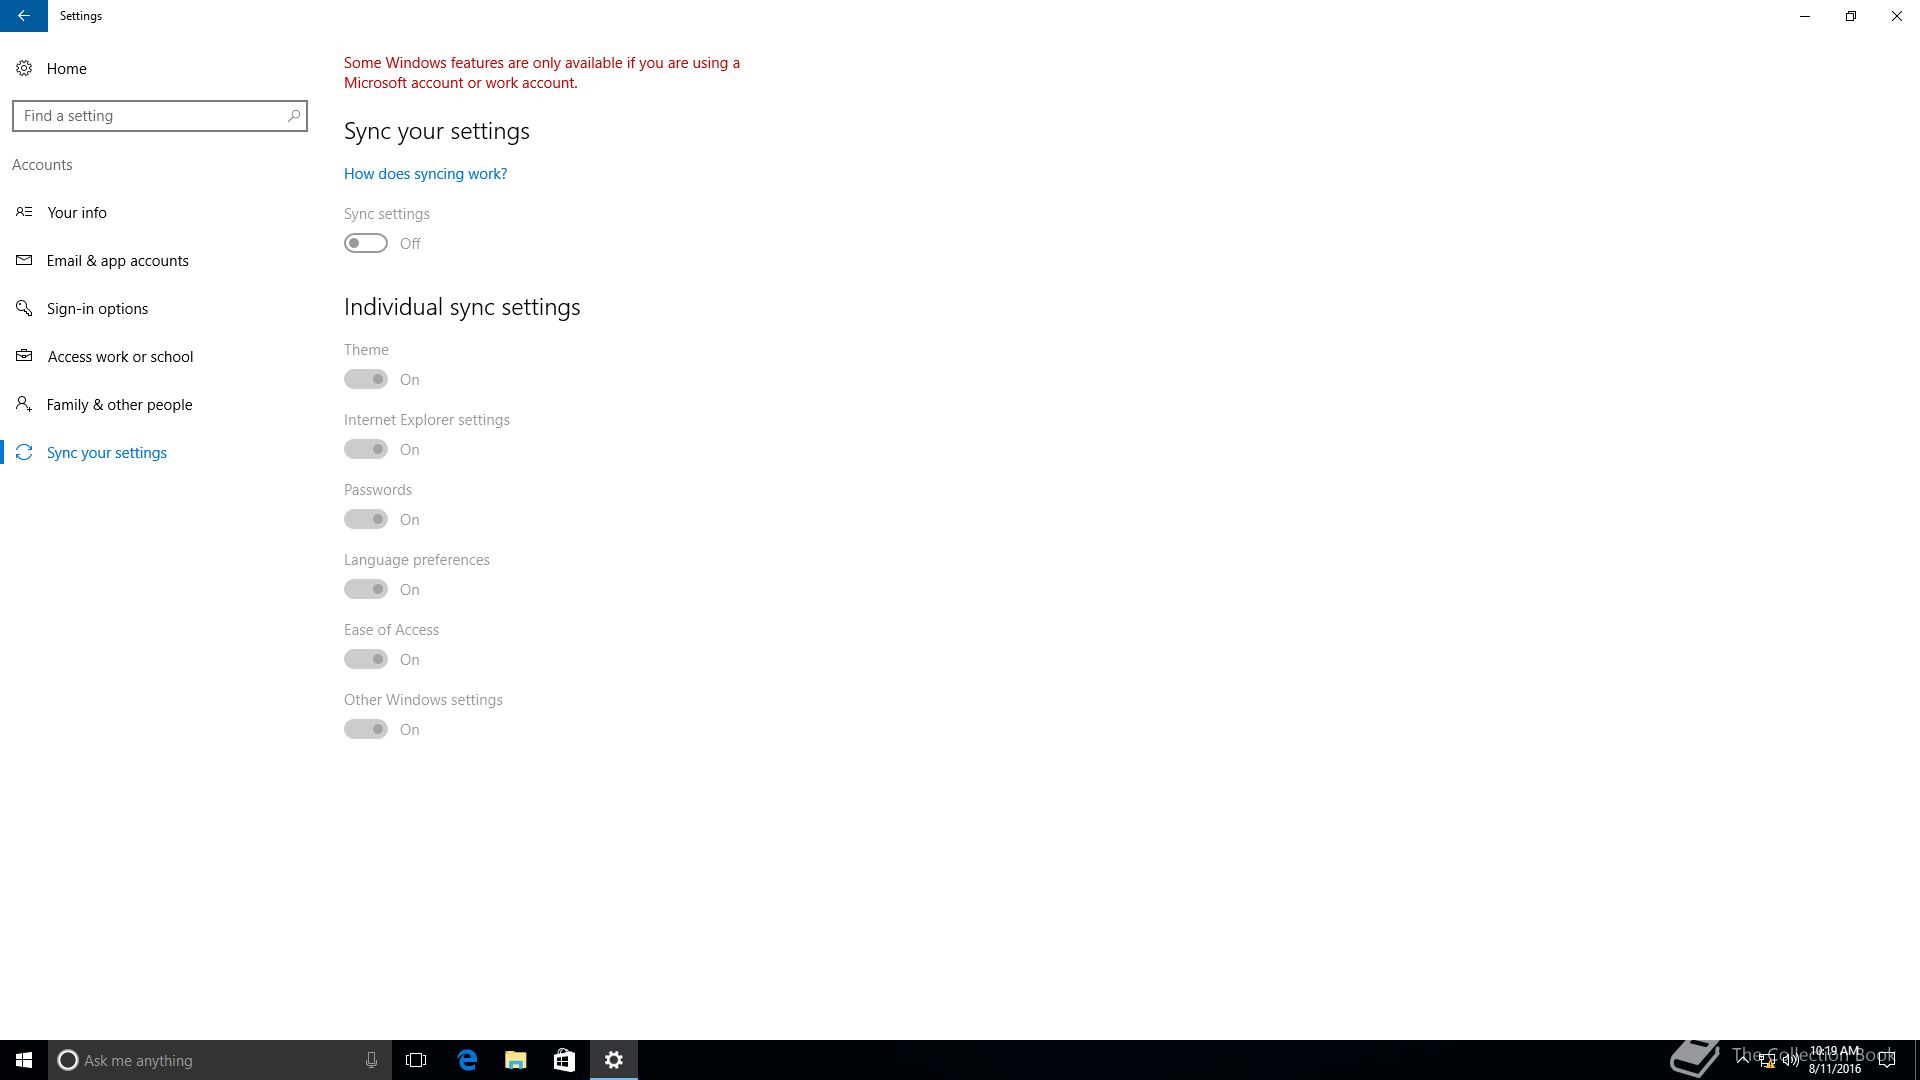Viewport: 1920px width, 1080px height.
Task: Open File Explorer from the taskbar
Action: (515, 1060)
